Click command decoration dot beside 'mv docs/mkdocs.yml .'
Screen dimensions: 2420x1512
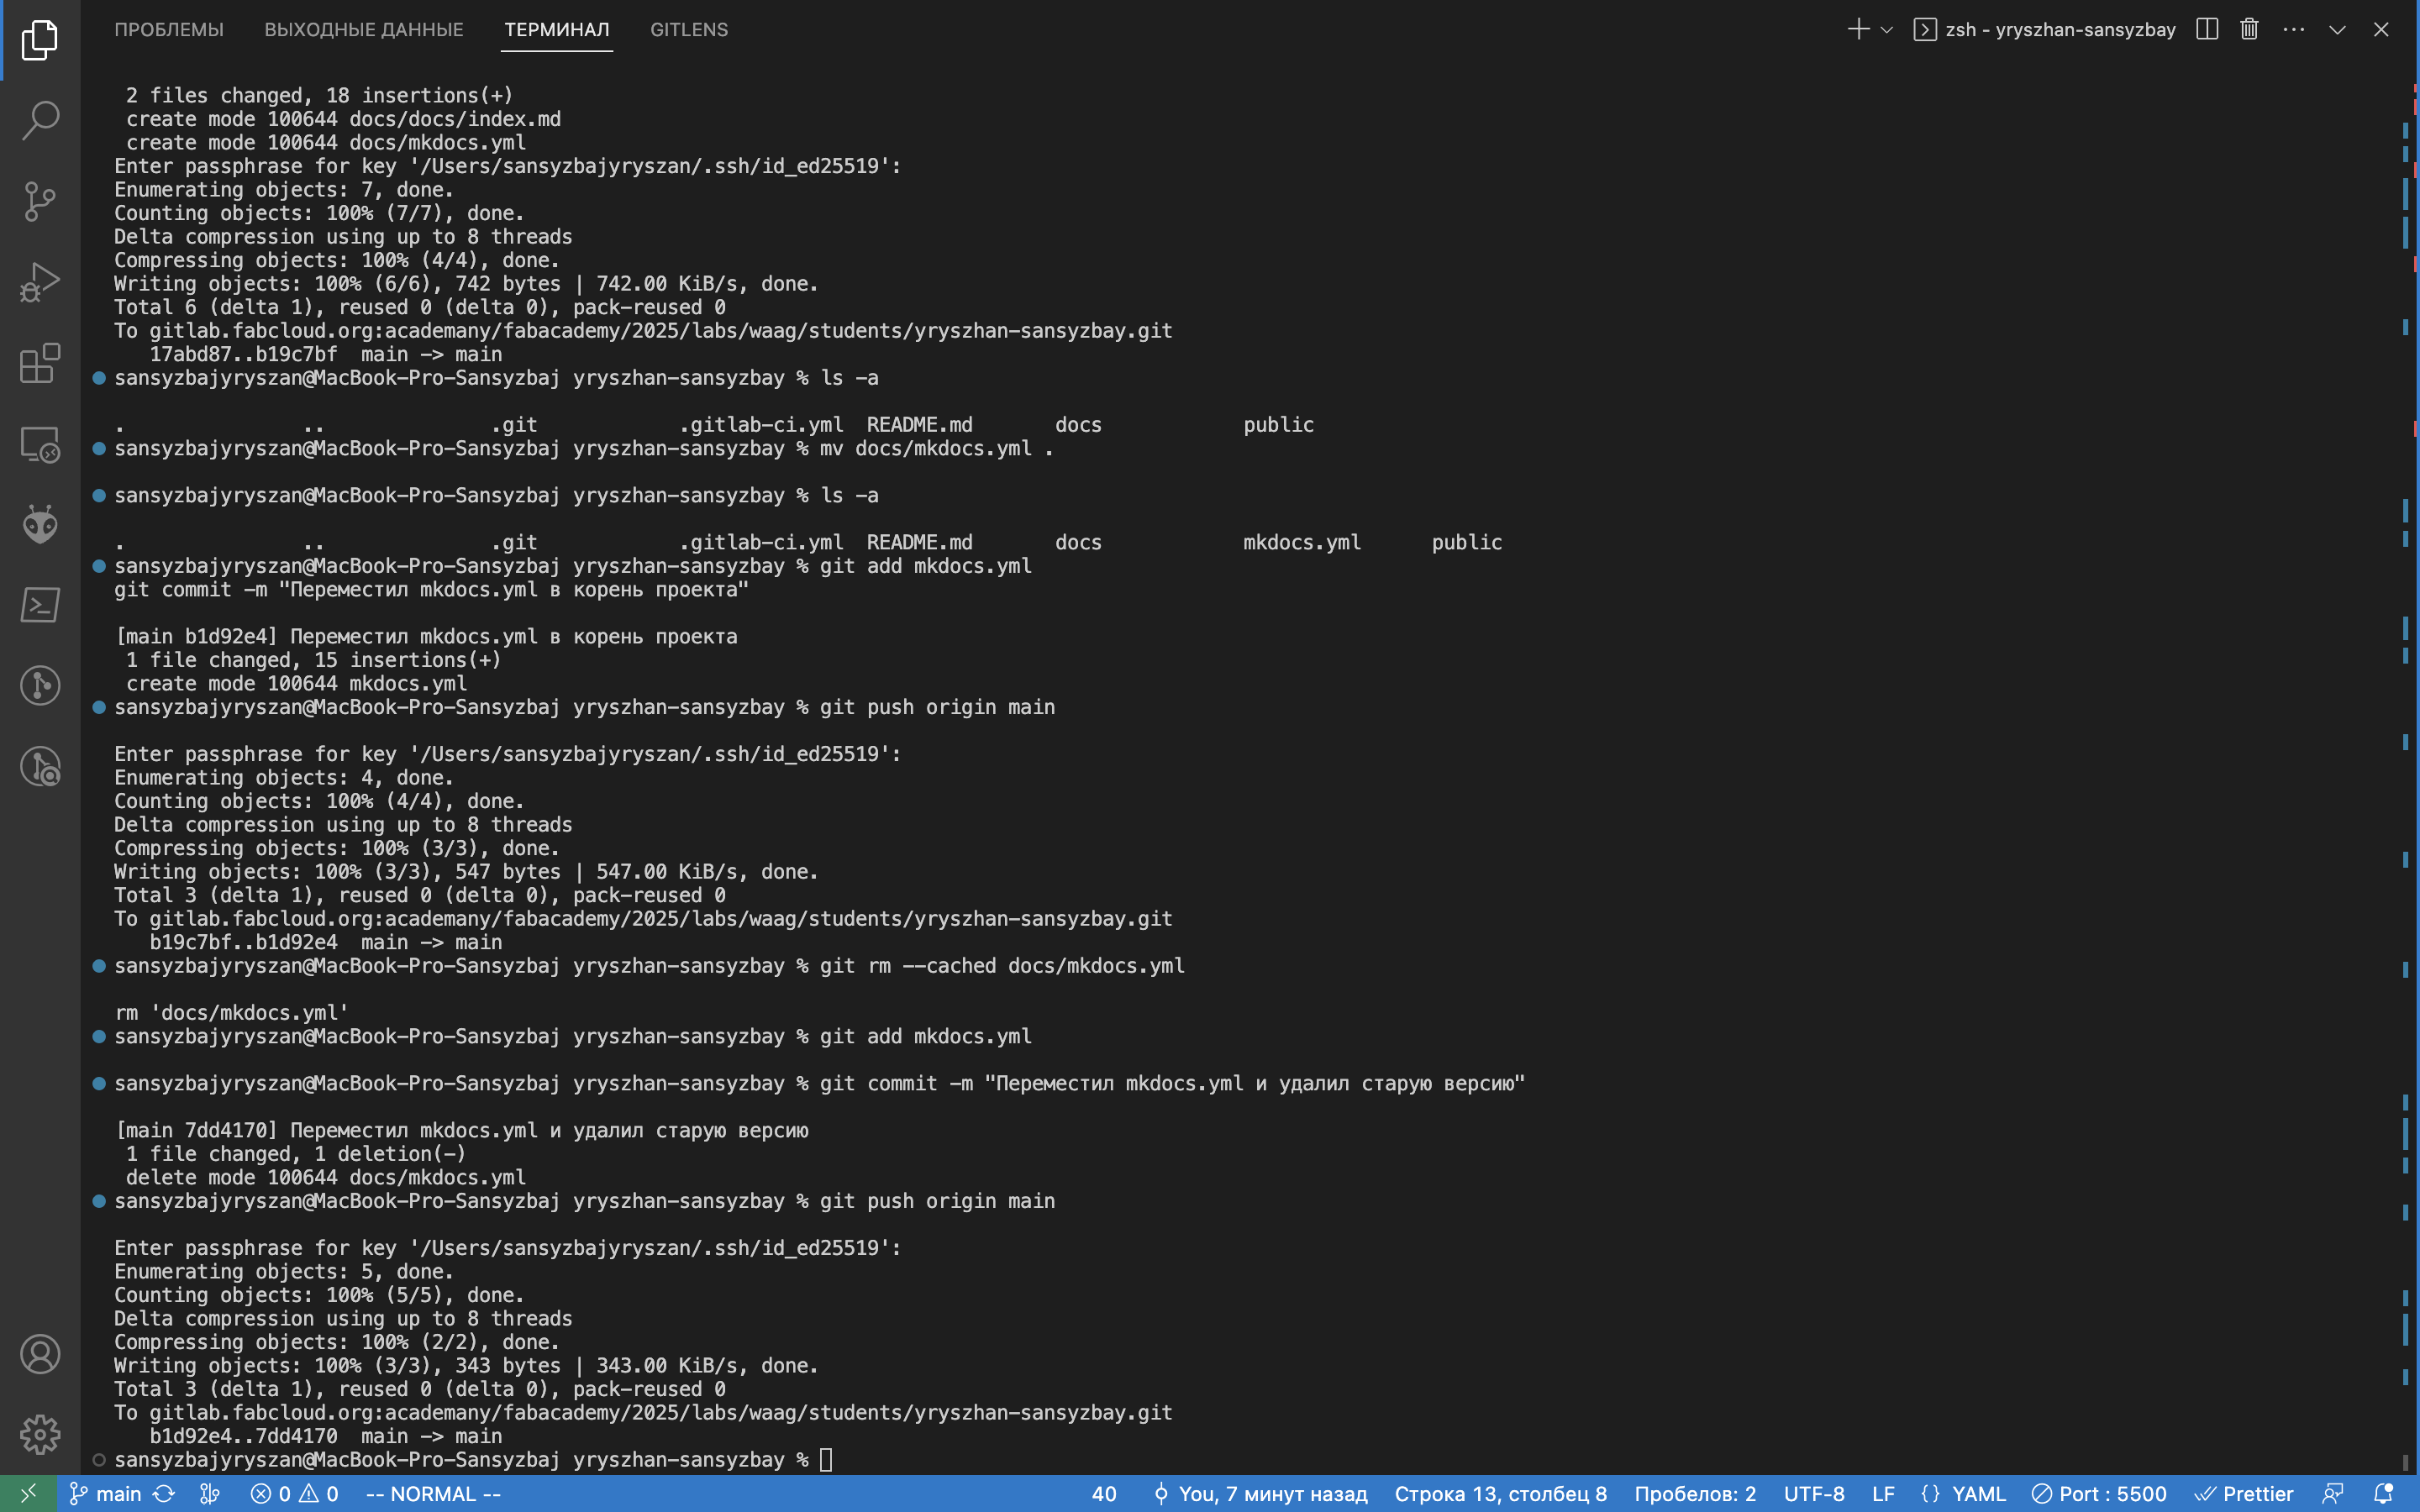99,448
